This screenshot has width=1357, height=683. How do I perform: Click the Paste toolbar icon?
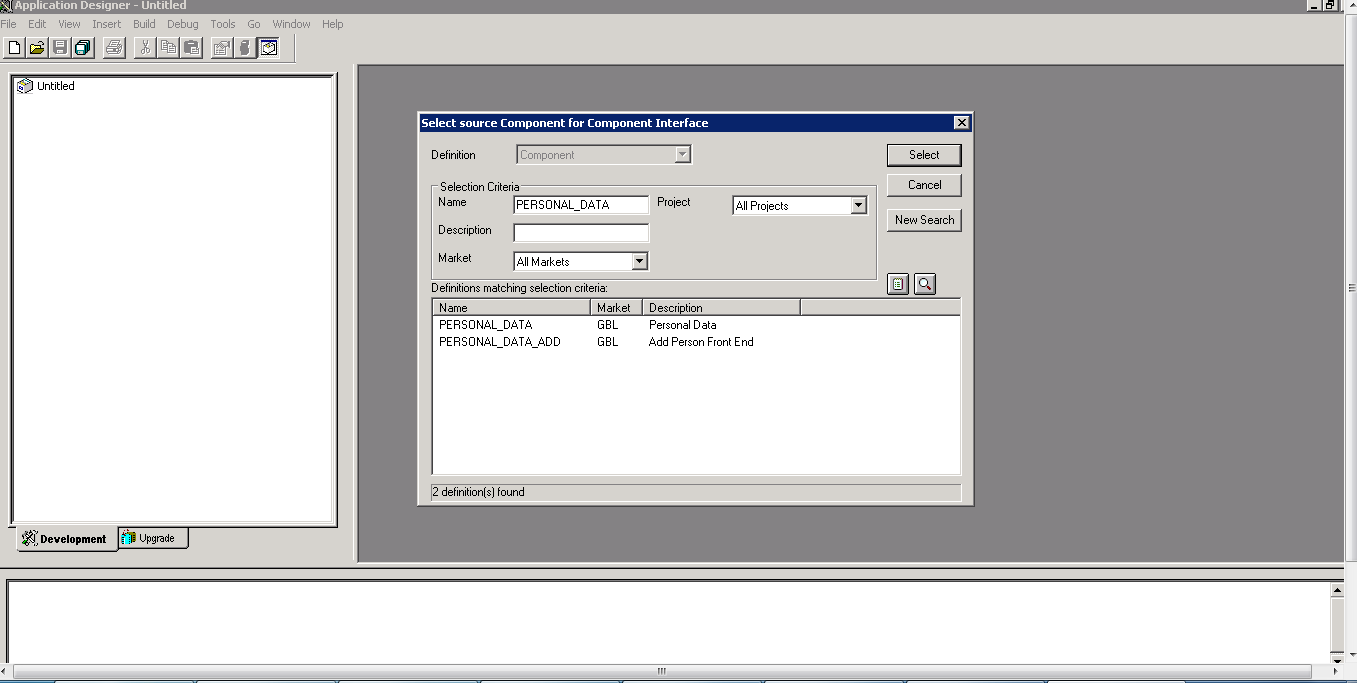pyautogui.click(x=190, y=46)
